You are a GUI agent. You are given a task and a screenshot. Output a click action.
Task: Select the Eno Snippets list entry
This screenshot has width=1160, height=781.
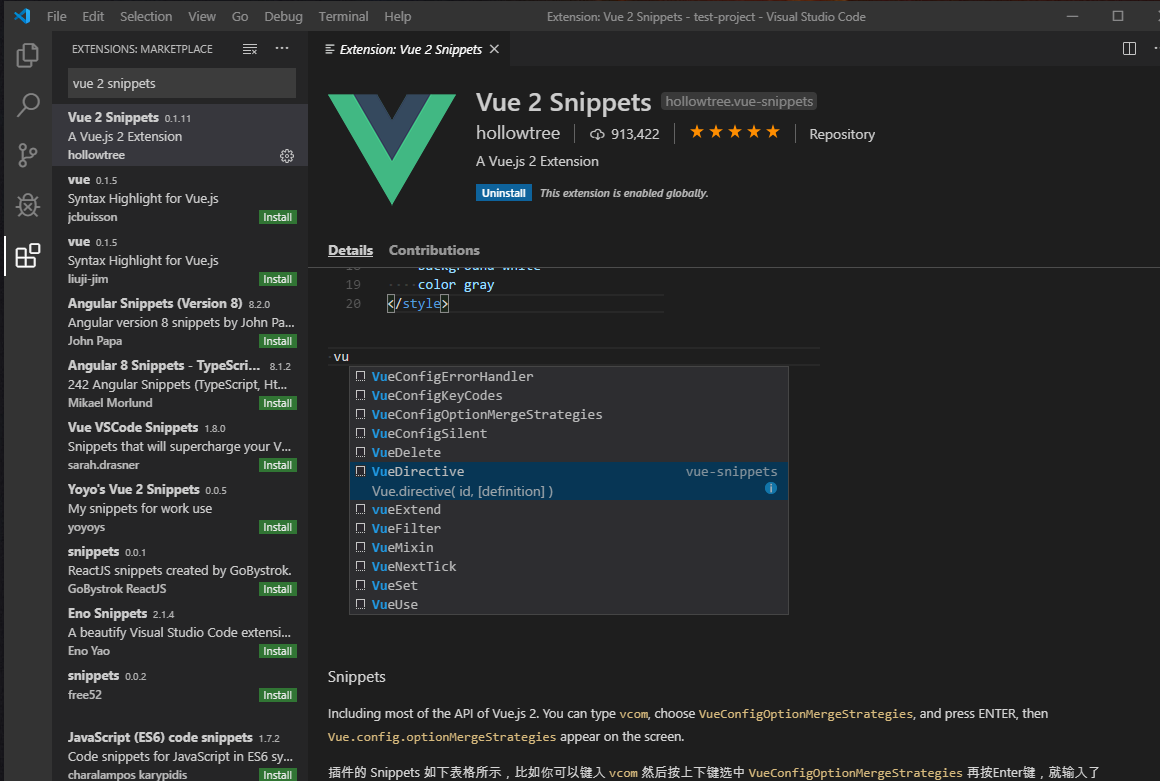[x=180, y=632]
